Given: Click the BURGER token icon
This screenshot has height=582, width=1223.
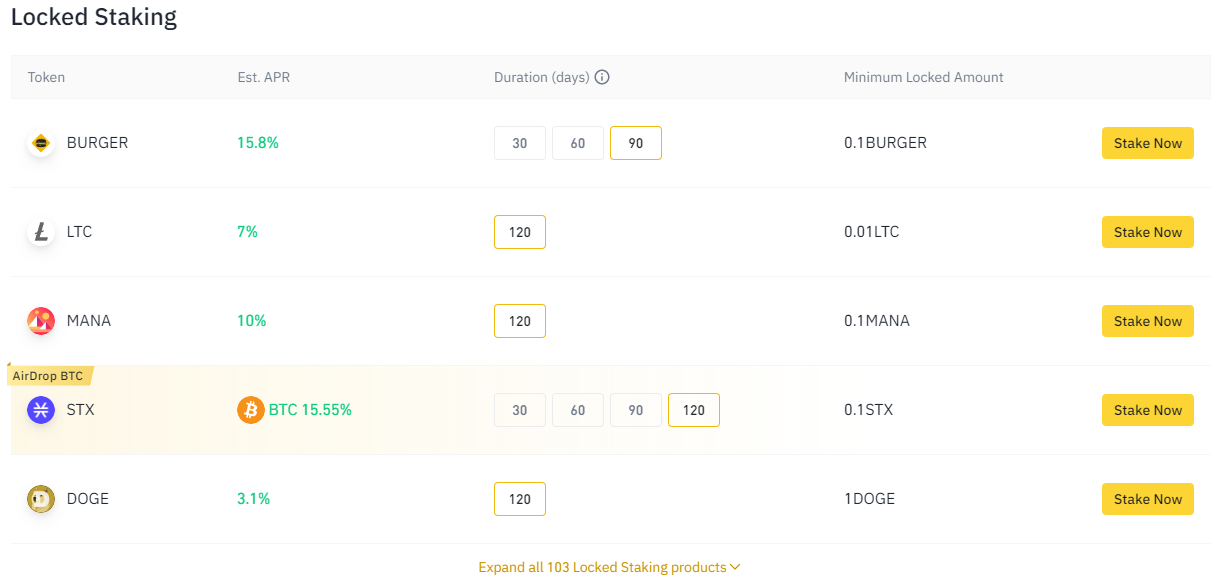Looking at the screenshot, I should click(x=41, y=143).
